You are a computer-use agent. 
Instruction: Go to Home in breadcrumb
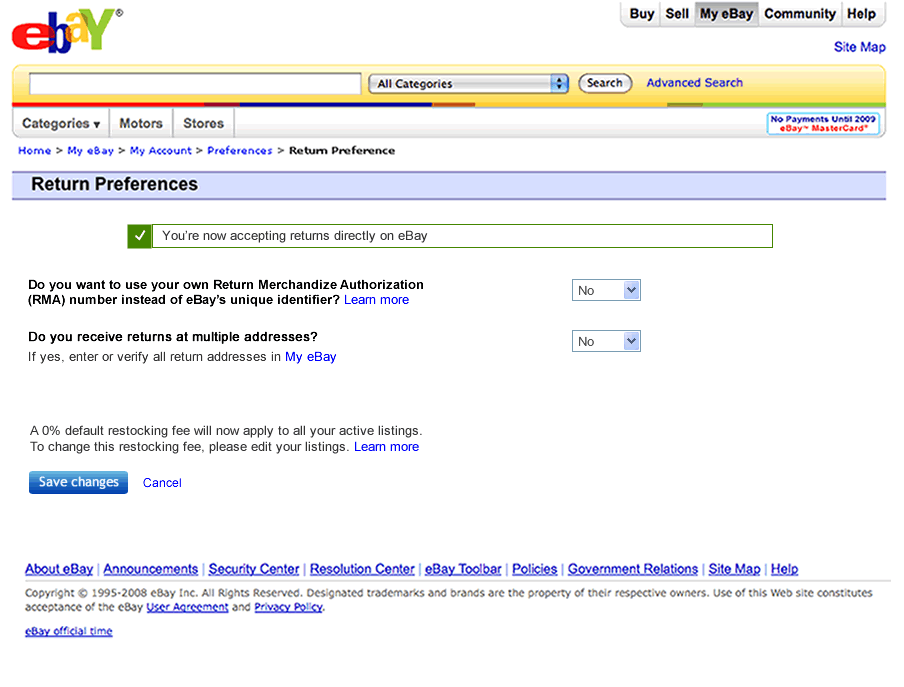tap(35, 150)
